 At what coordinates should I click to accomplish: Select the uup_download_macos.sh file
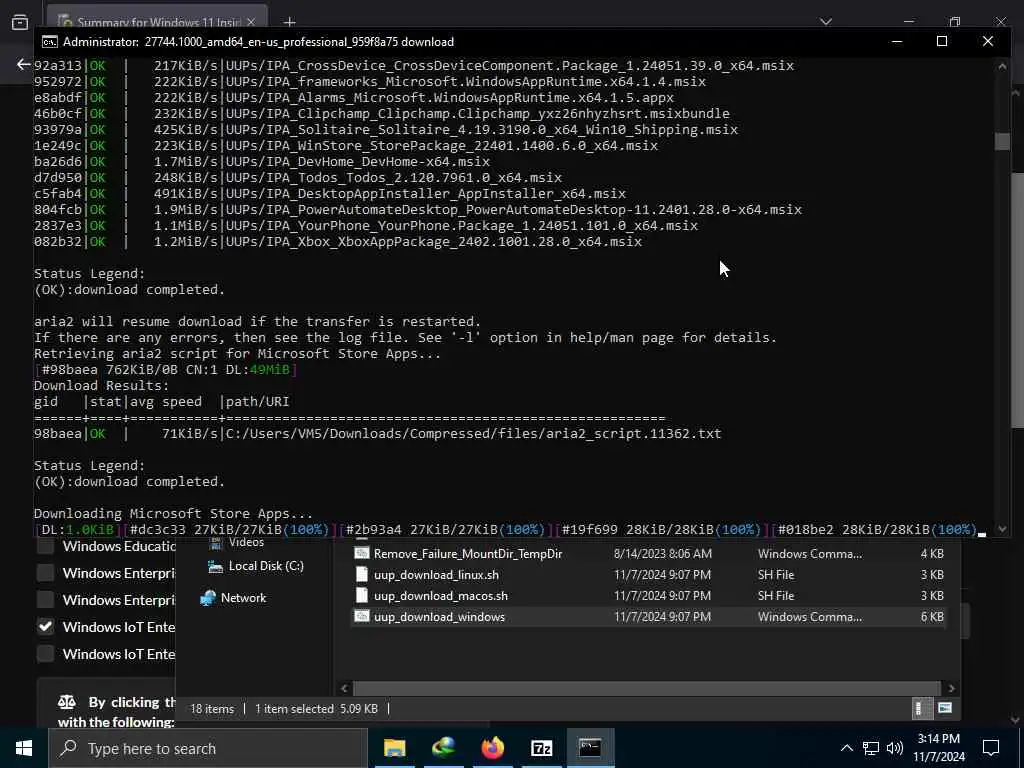coord(441,596)
